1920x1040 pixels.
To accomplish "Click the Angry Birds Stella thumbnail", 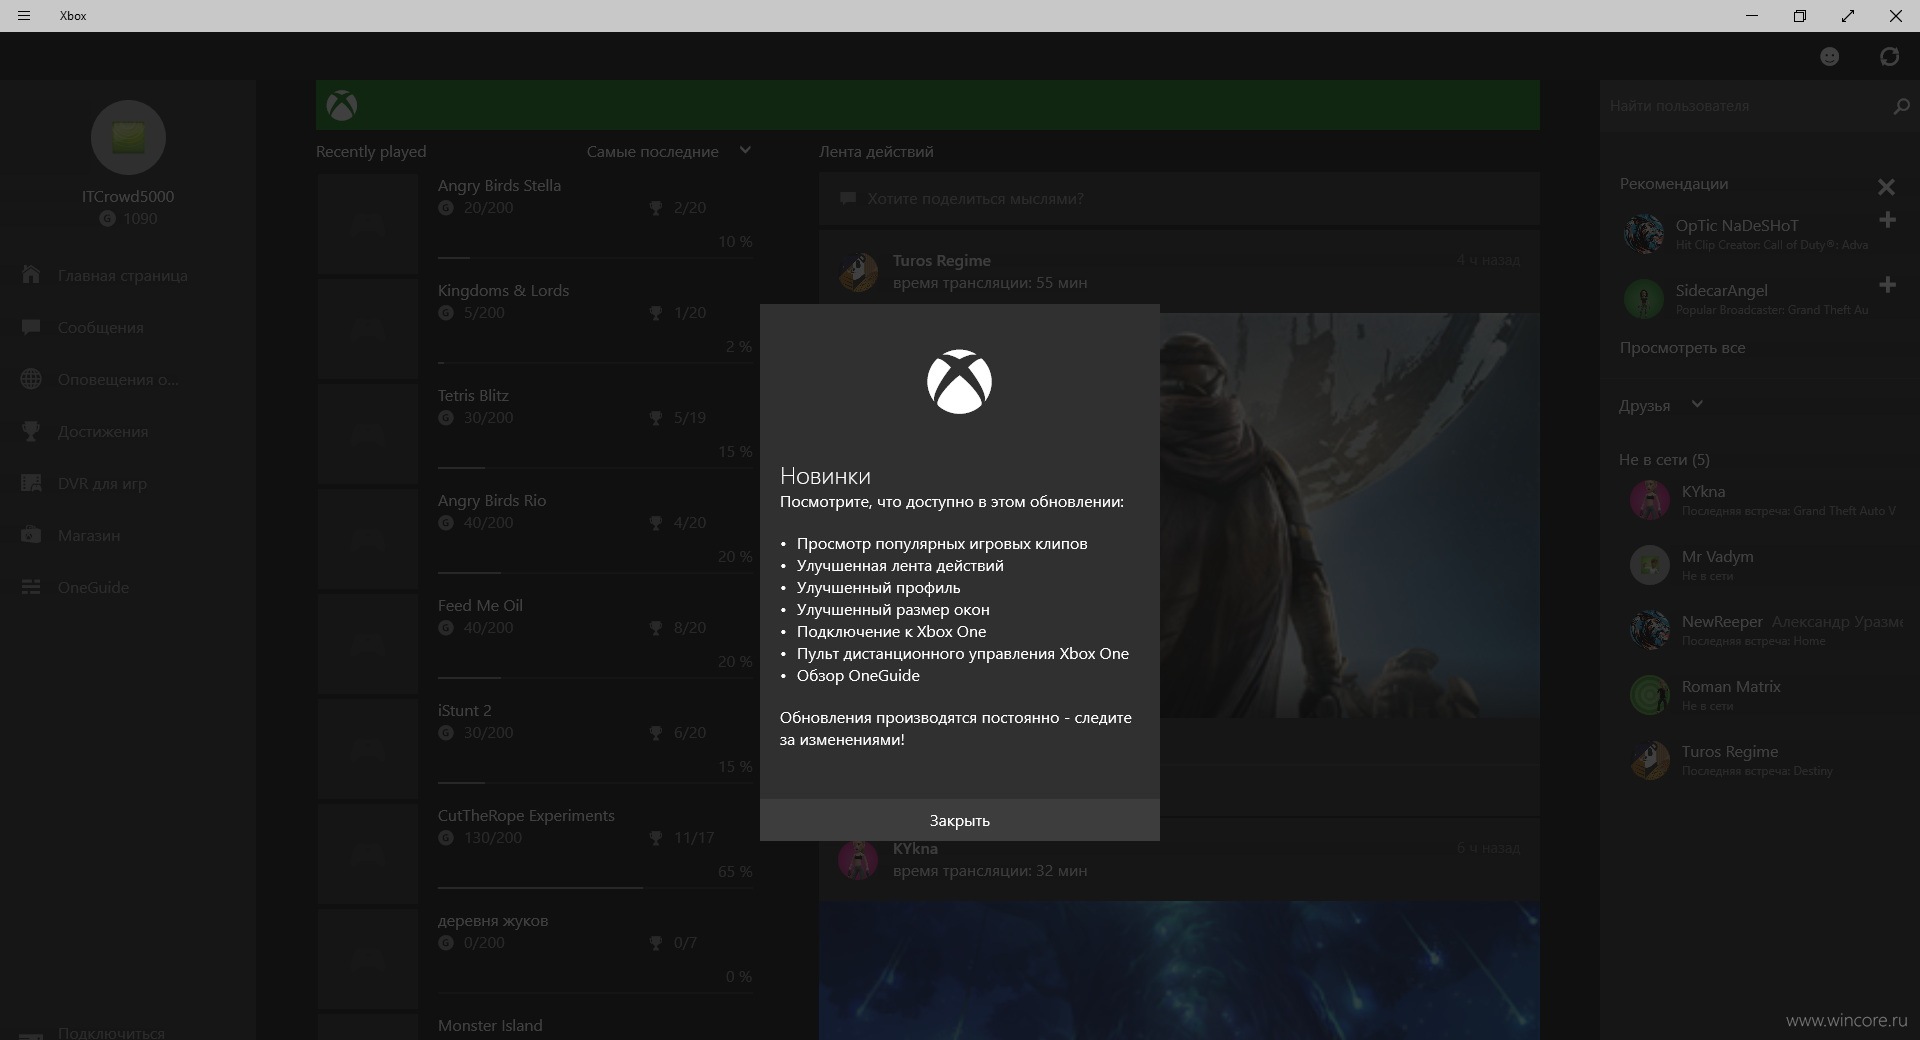I will 367,224.
